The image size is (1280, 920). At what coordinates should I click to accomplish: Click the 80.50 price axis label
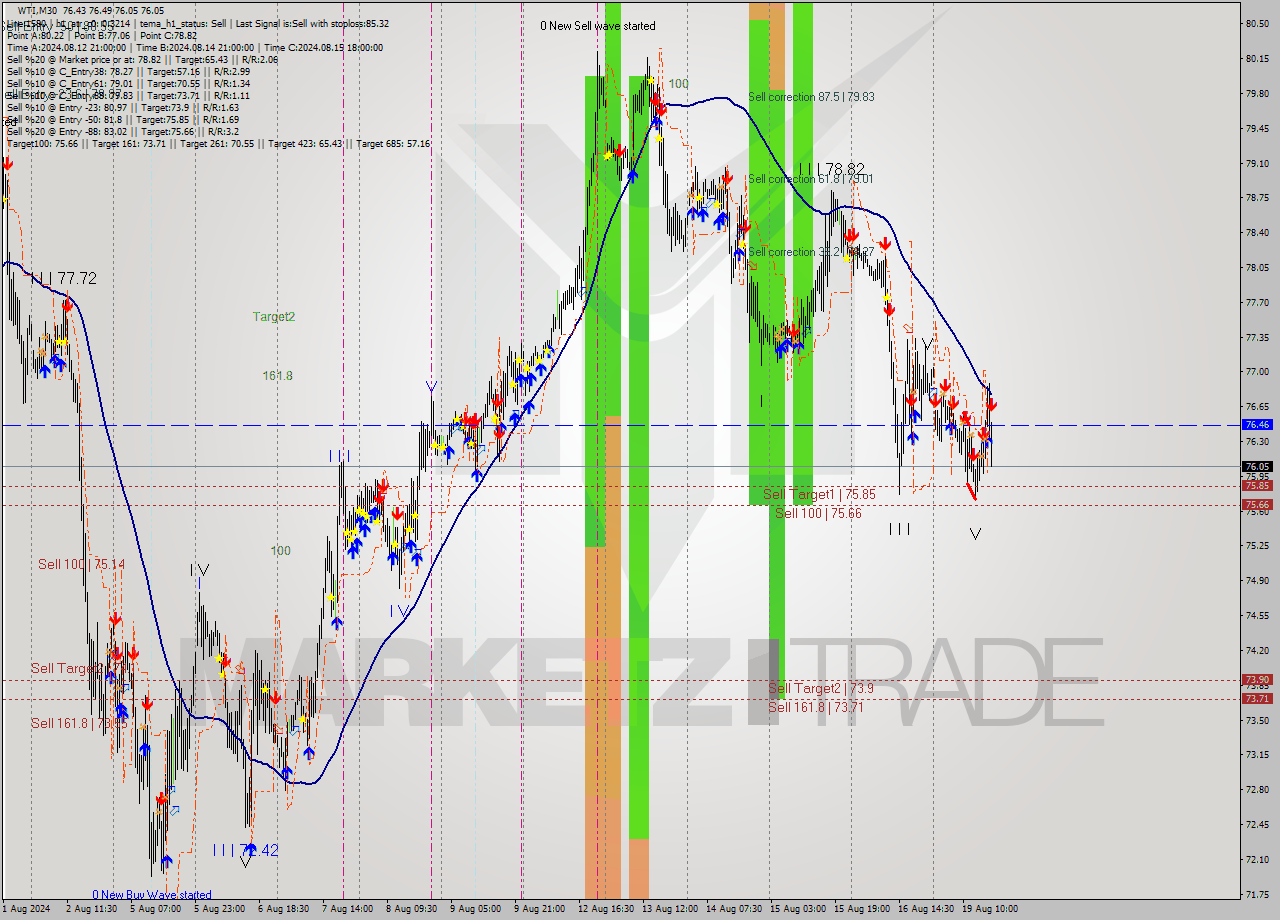pyautogui.click(x=1257, y=23)
